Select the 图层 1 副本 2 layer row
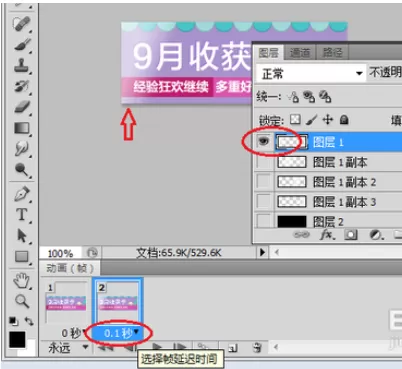 [338, 182]
